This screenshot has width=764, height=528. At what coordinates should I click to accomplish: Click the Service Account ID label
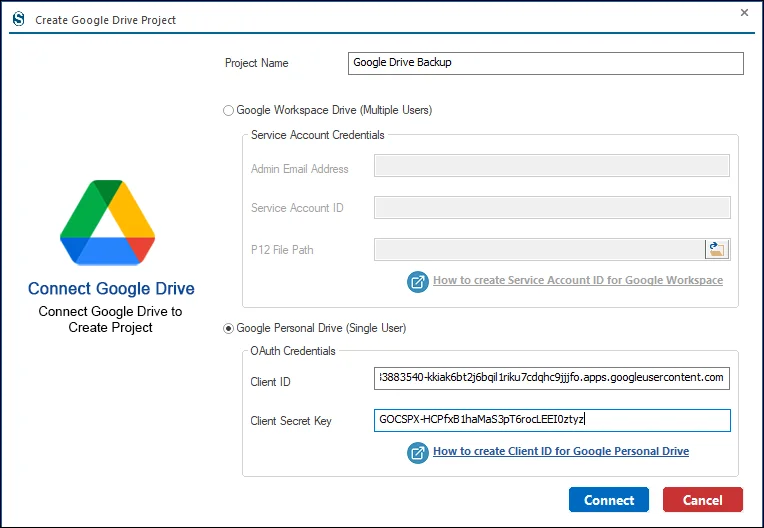coord(297,208)
